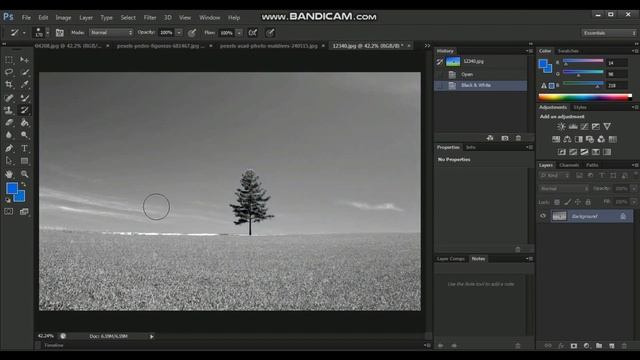The image size is (640, 360).
Task: Open layer filter Kind dropdown
Action: pos(555,176)
